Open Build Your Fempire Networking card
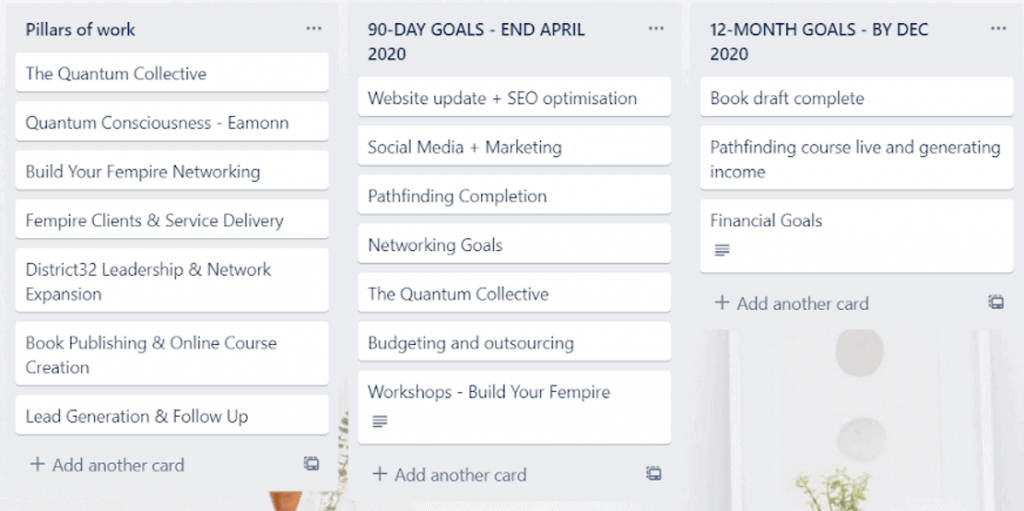Image resolution: width=1024 pixels, height=511 pixels. pyautogui.click(x=172, y=171)
